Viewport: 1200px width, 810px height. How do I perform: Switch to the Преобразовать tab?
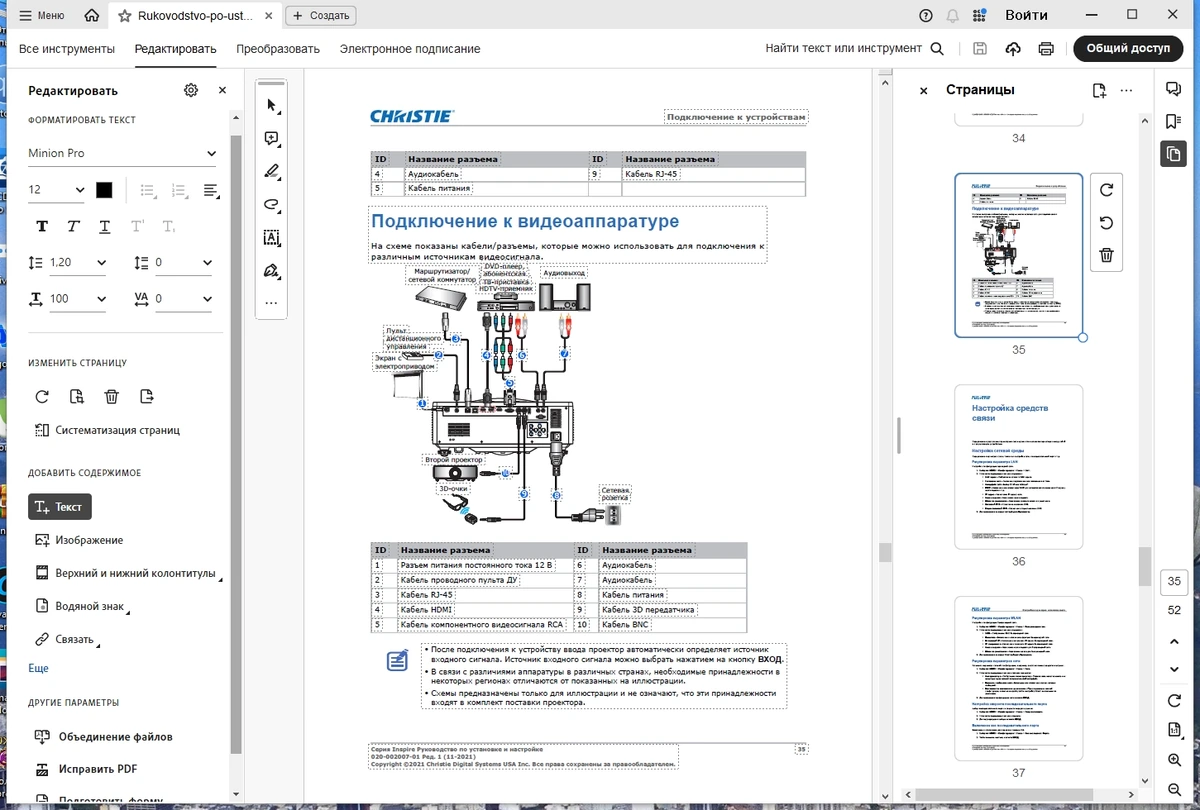click(x=278, y=48)
